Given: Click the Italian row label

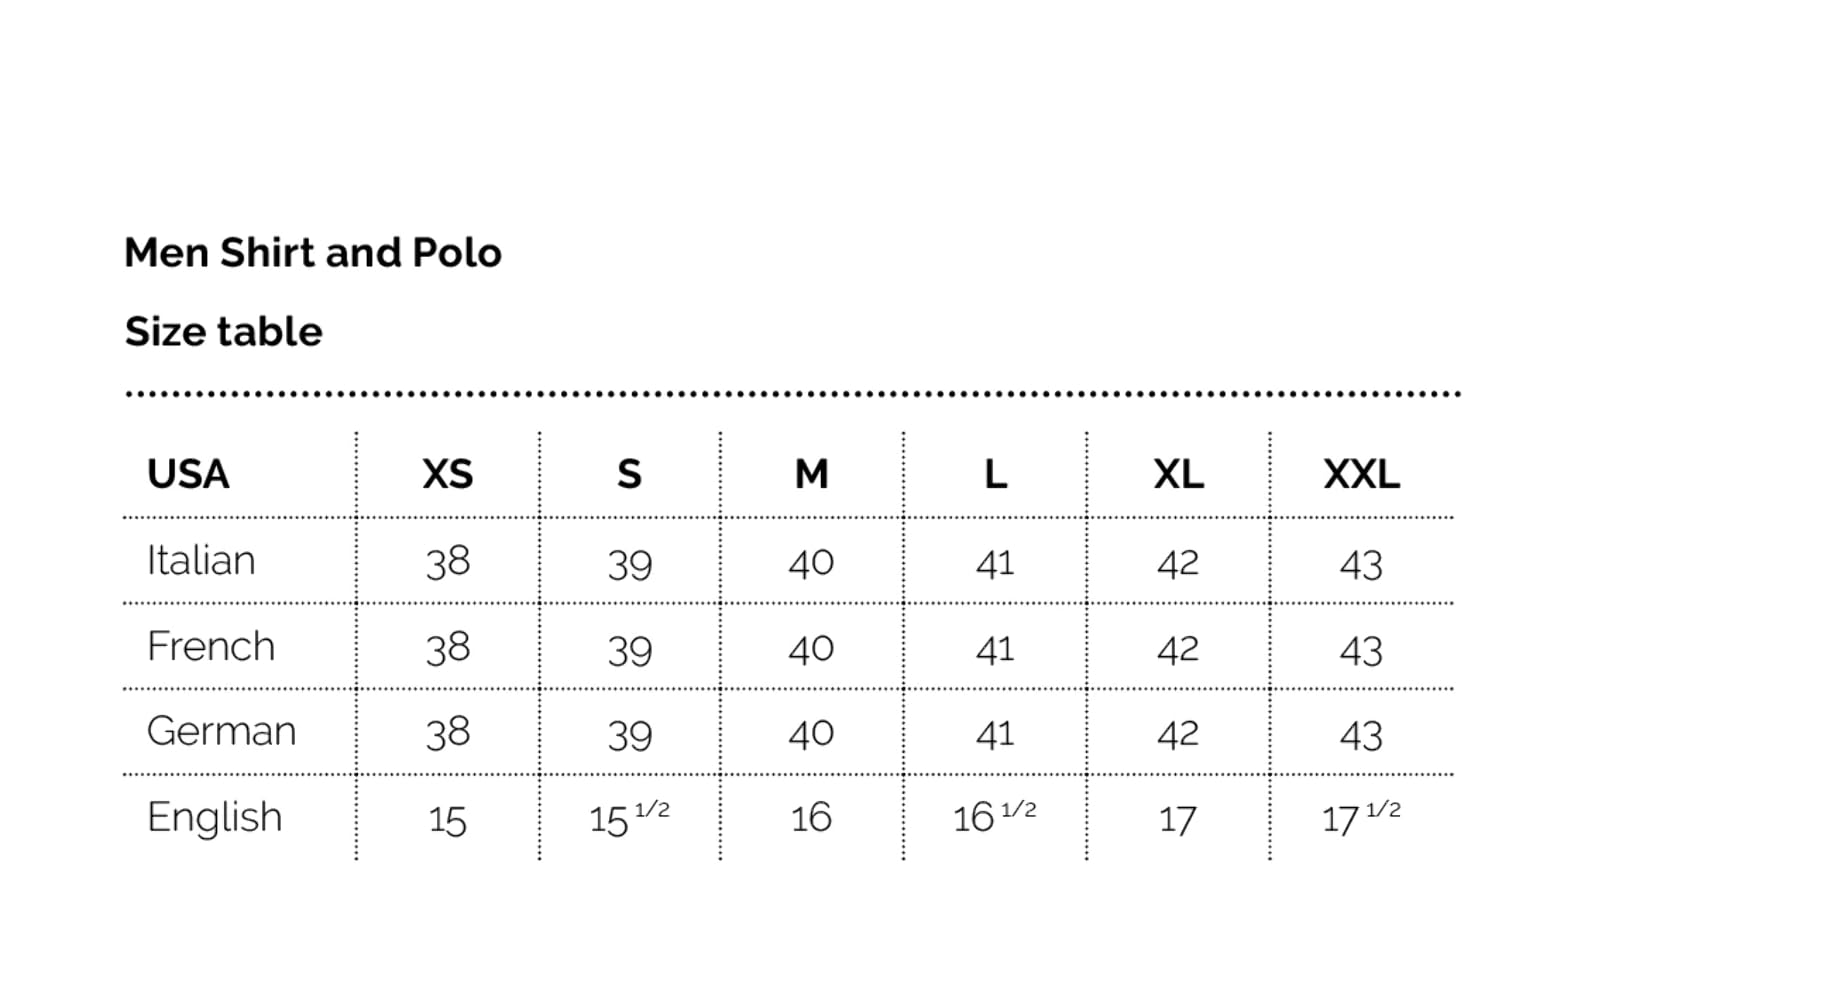Looking at the screenshot, I should coord(201,560).
